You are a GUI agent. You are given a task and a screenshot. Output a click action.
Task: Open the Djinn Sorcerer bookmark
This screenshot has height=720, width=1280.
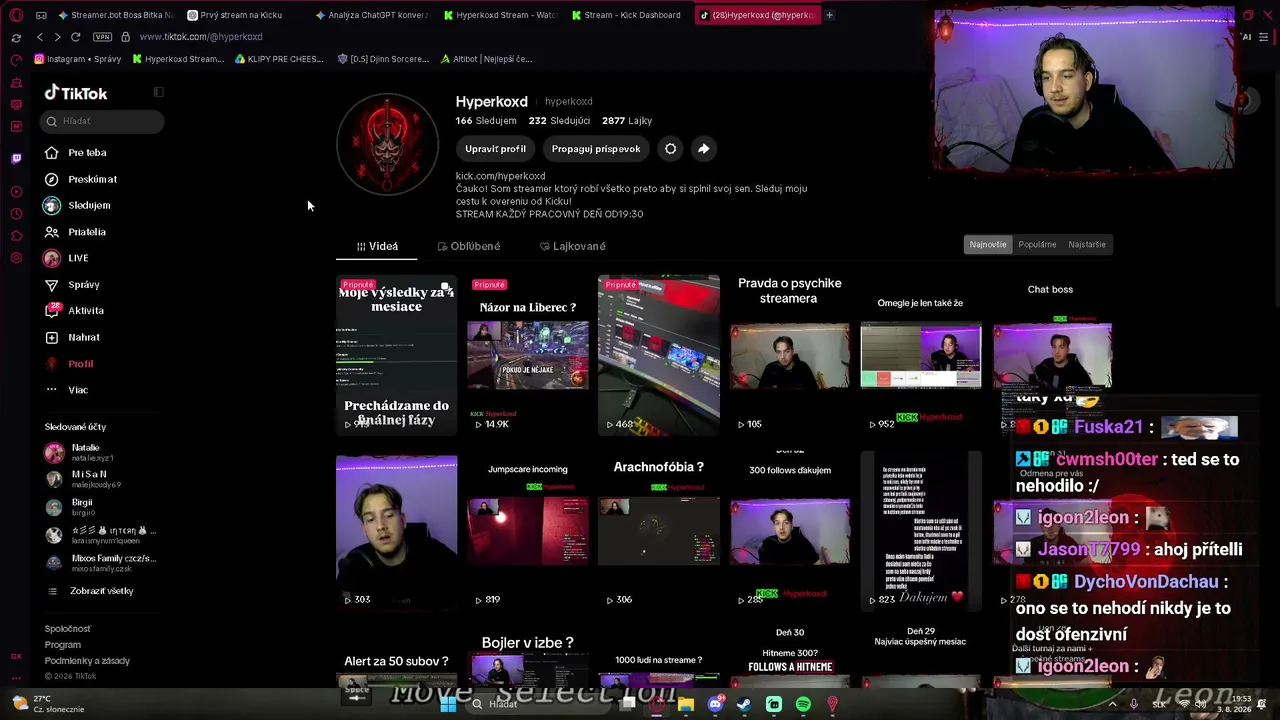point(383,59)
